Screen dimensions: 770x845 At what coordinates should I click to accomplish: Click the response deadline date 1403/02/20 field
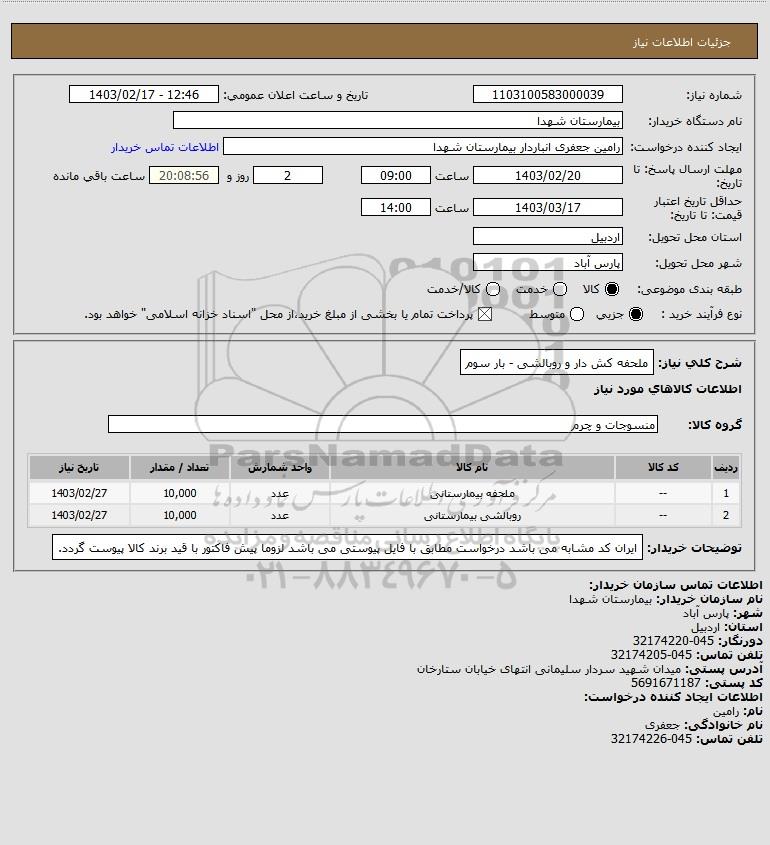point(547,176)
